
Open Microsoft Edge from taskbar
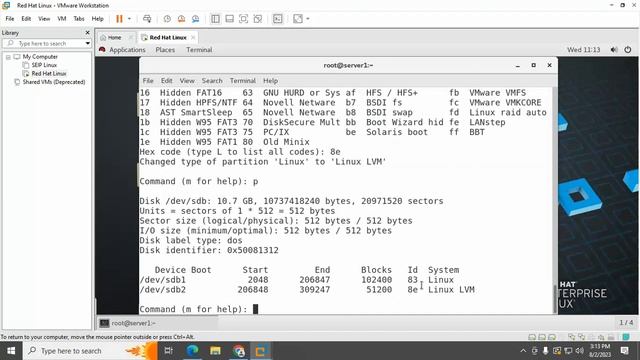click(x=192, y=351)
